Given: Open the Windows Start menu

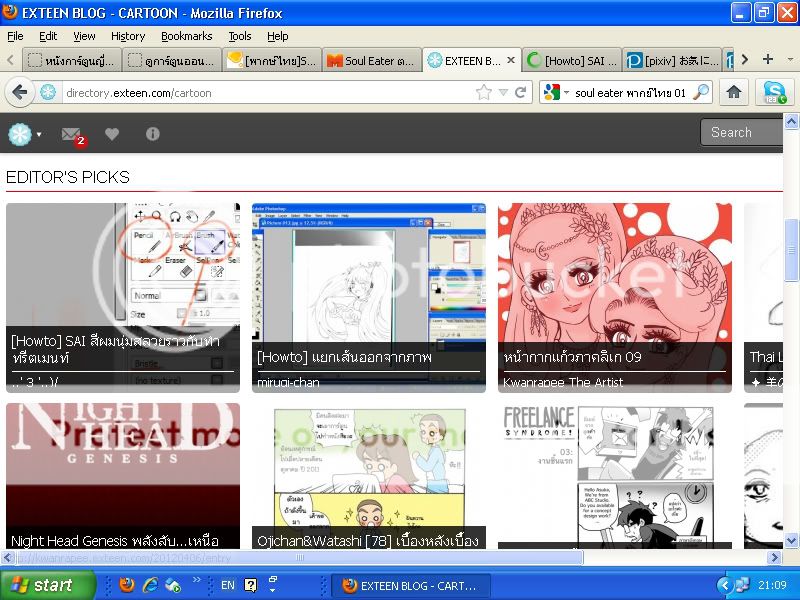Looking at the screenshot, I should pos(48,585).
